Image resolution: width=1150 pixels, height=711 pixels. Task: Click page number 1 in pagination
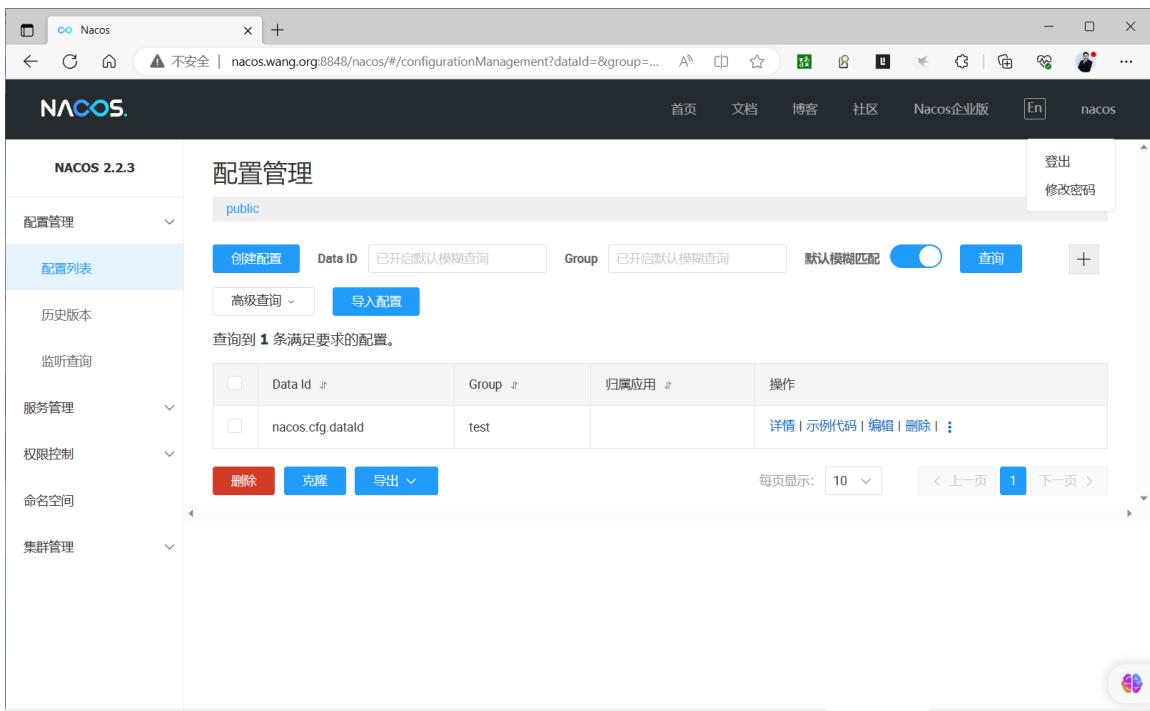[1013, 481]
